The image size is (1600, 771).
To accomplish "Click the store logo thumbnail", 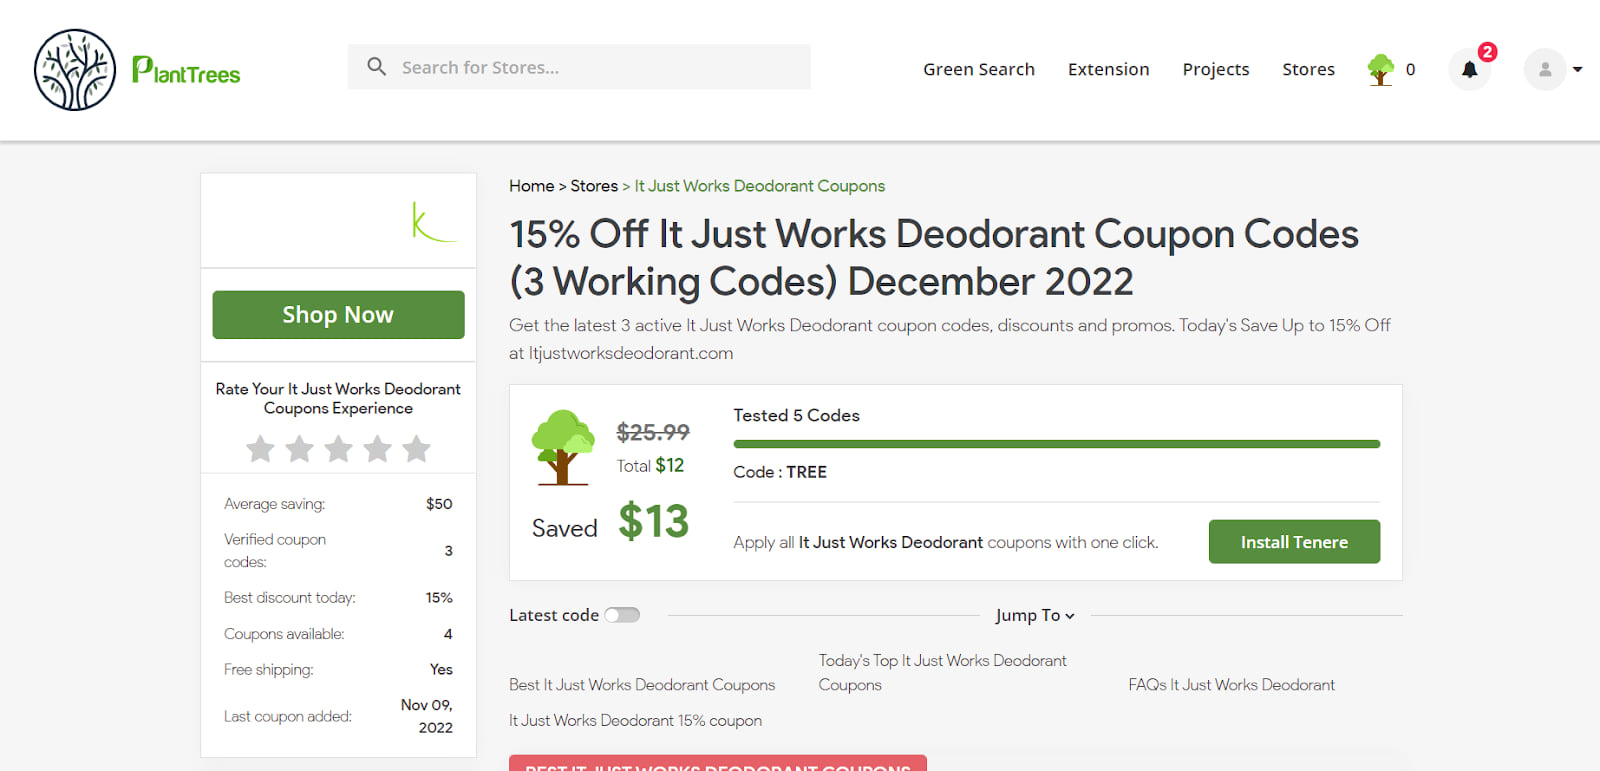I will click(433, 221).
